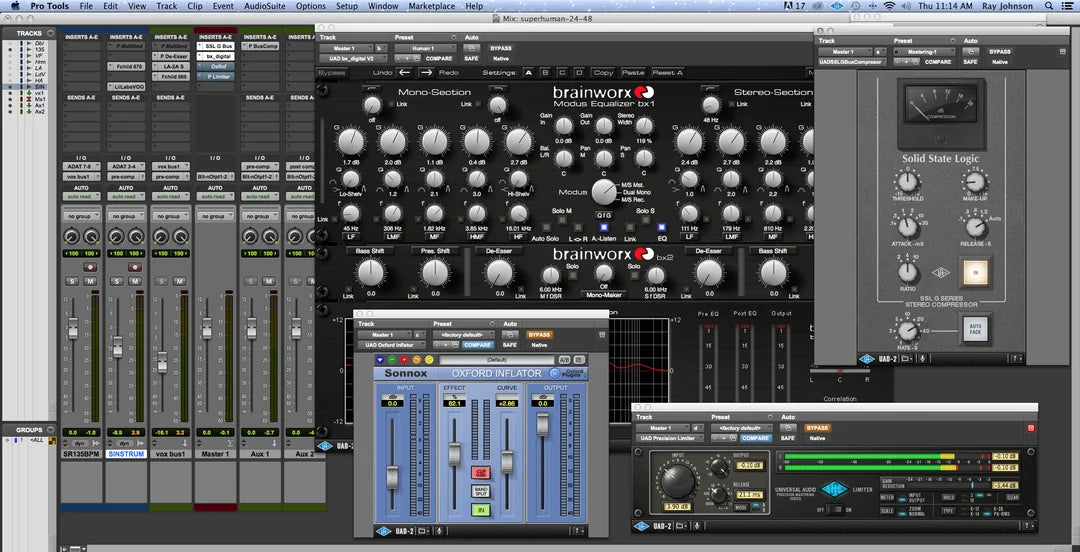The width and height of the screenshot is (1080, 552).
Task: Open the ADAT 7-8 input selector
Action: click(x=81, y=166)
